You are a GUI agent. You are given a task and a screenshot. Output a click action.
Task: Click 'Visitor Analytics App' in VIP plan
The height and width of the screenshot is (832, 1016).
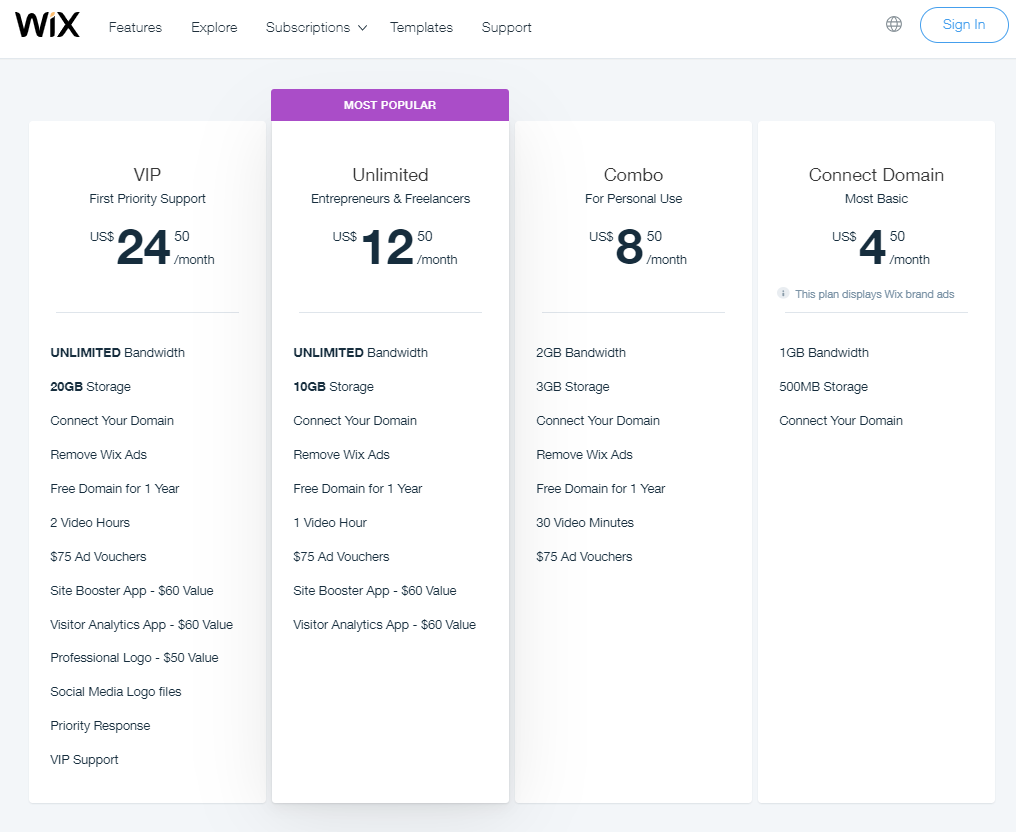(x=141, y=625)
